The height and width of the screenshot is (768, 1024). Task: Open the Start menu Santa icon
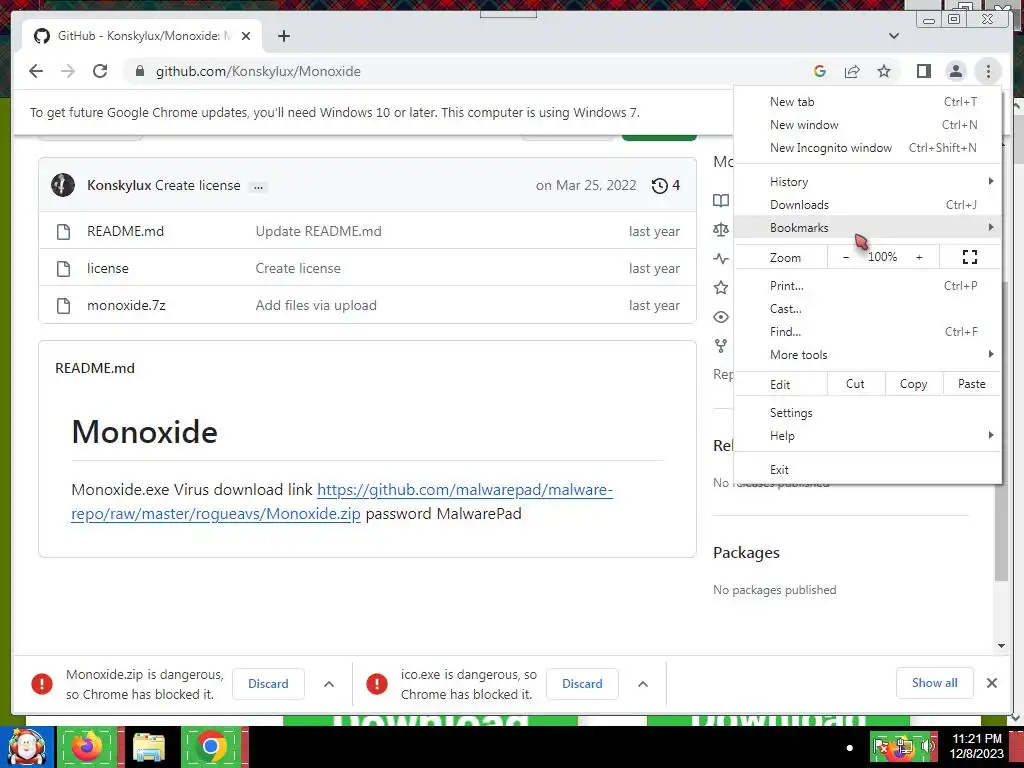(27, 747)
